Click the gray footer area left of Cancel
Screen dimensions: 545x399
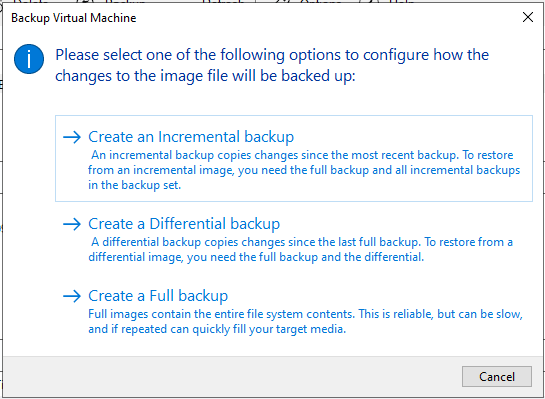[x=229, y=377]
